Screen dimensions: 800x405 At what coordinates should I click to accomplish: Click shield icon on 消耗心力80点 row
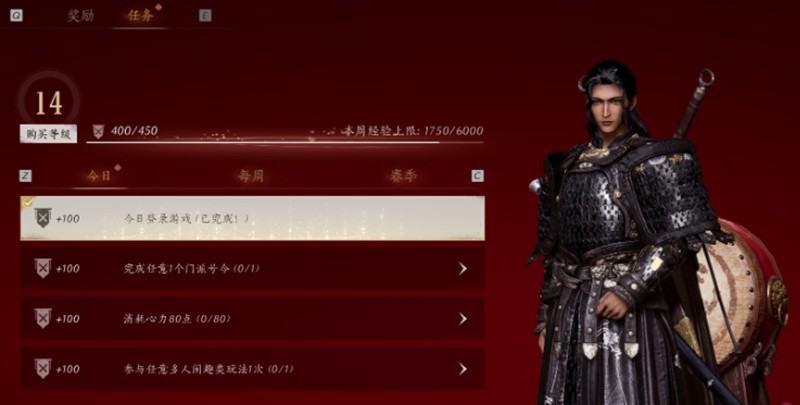tap(43, 318)
